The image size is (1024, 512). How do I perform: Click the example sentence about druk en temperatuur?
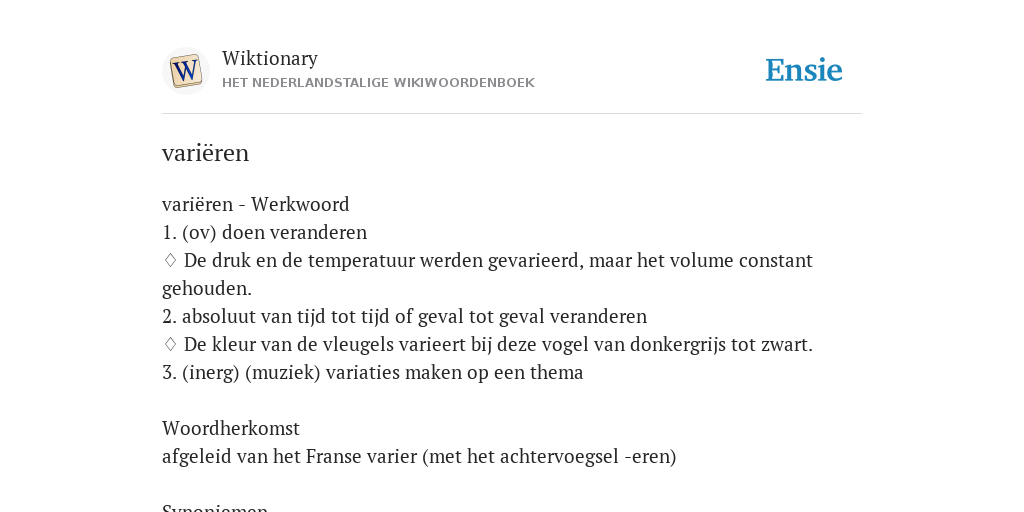(487, 274)
